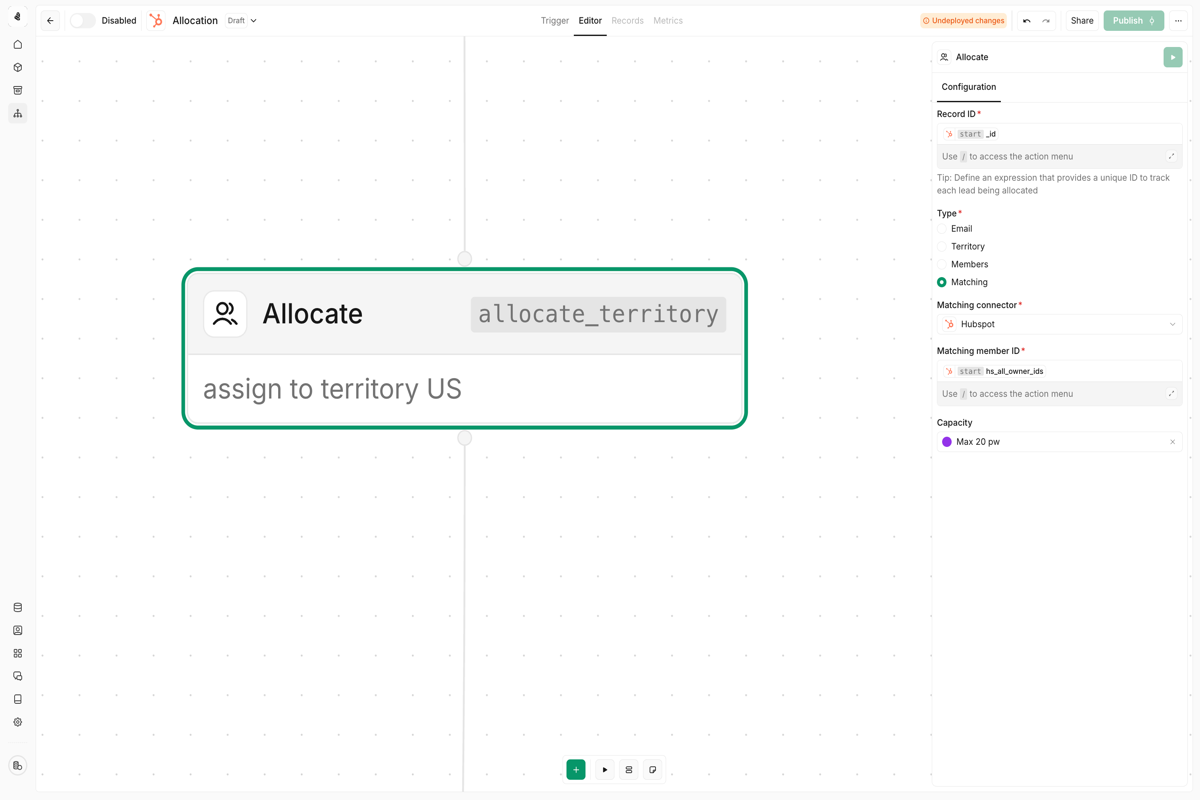Run workflow using bottom play button
Screen dimensions: 1200x800
(x=605, y=769)
